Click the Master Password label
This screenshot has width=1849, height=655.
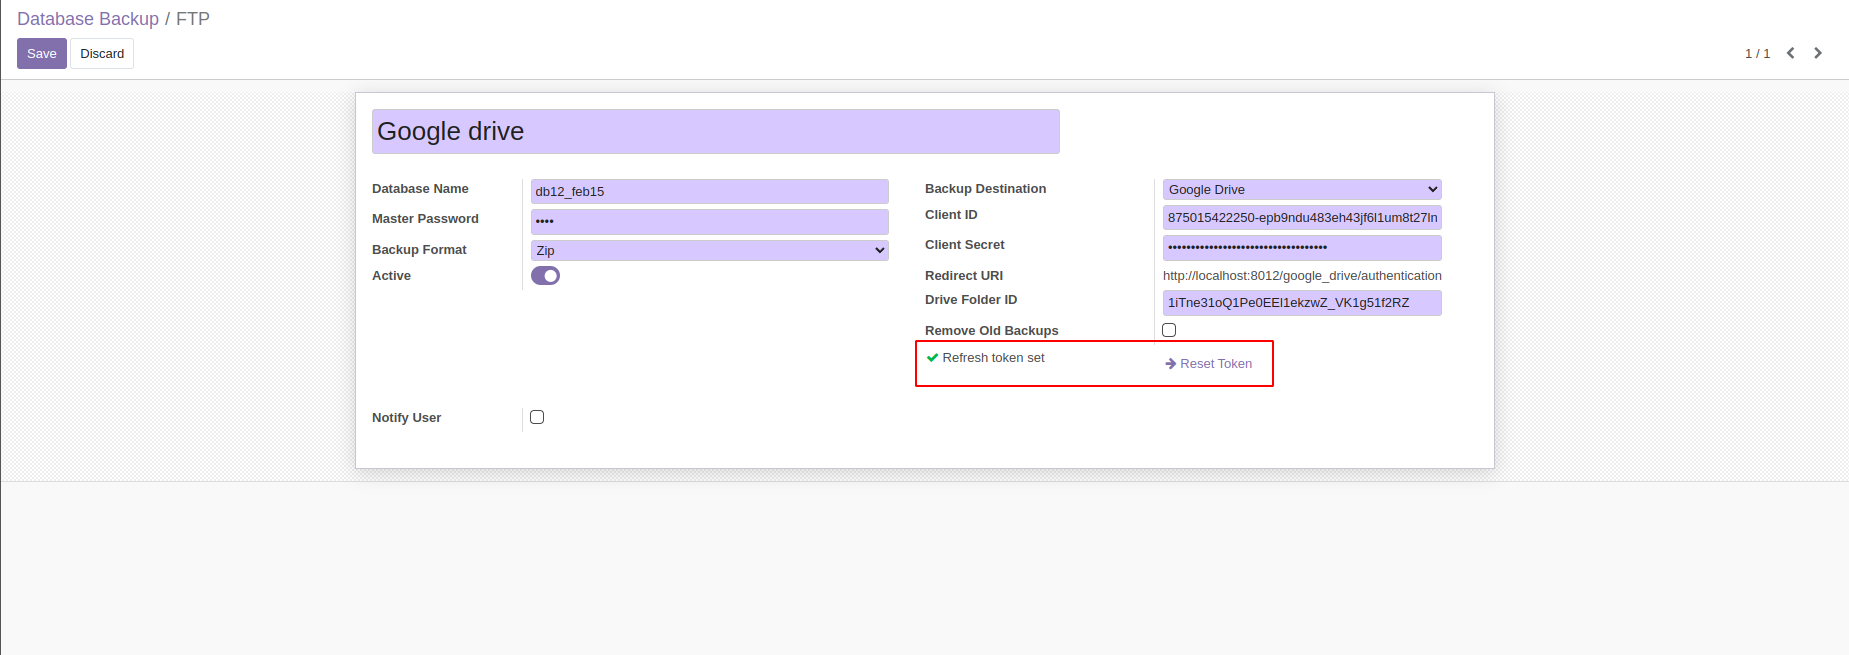(425, 219)
